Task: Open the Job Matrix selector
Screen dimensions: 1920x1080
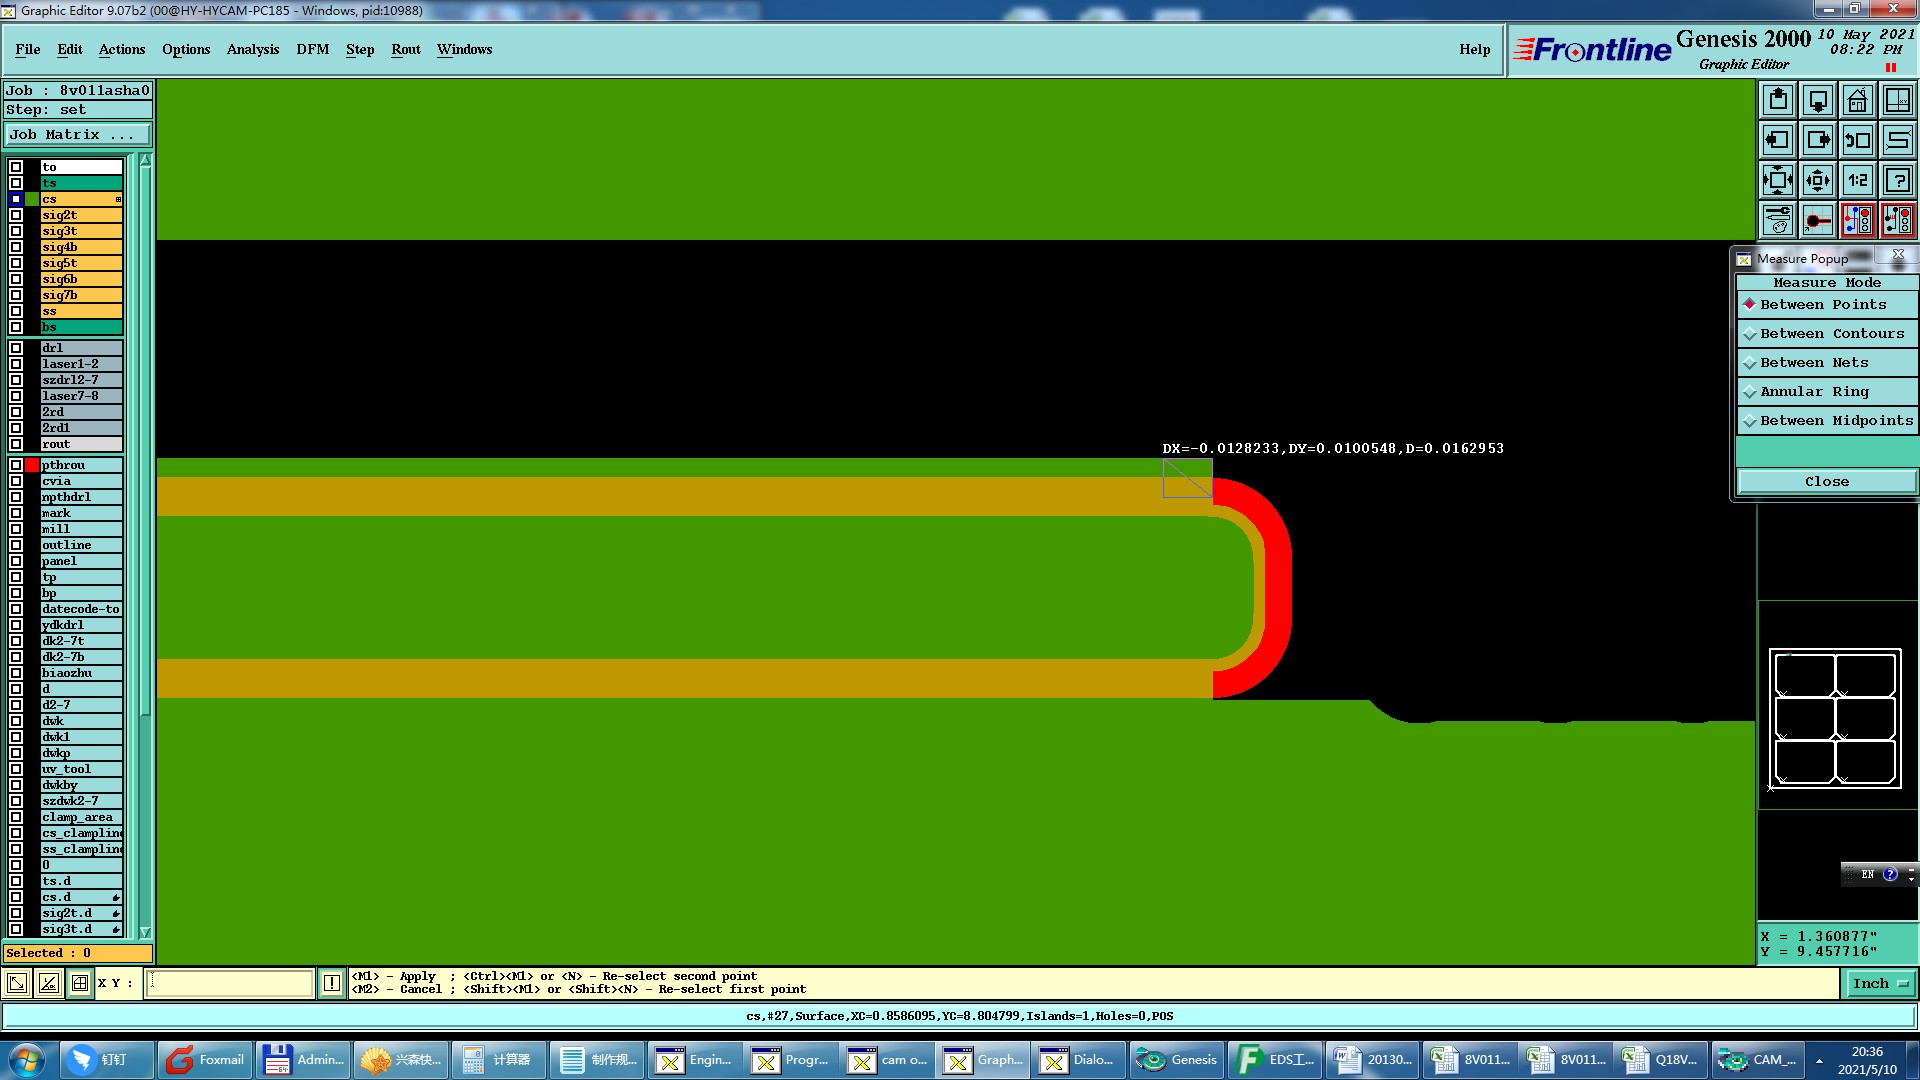Action: 78,135
